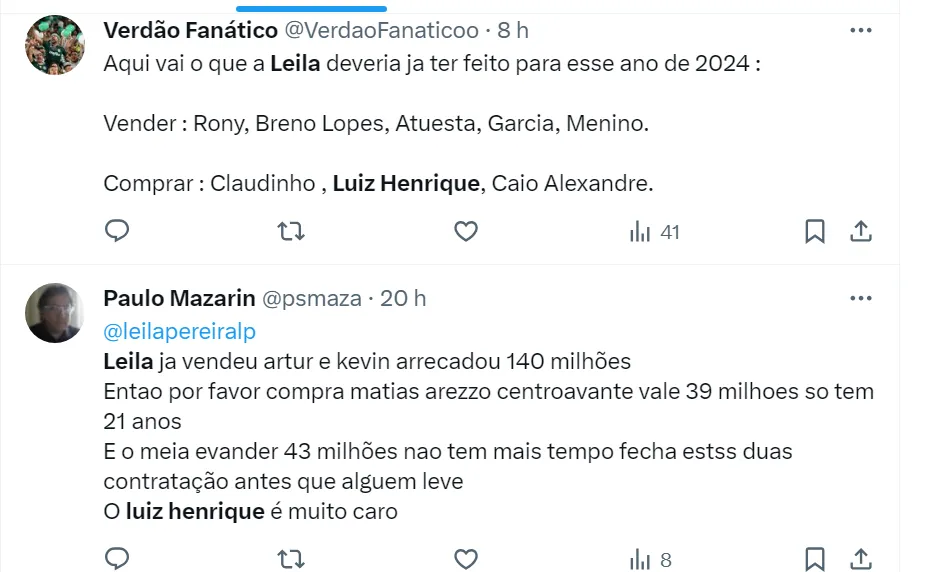The width and height of the screenshot is (933, 572).
Task: Bookmark Paulo Mazarin's tweet
Action: point(815,557)
